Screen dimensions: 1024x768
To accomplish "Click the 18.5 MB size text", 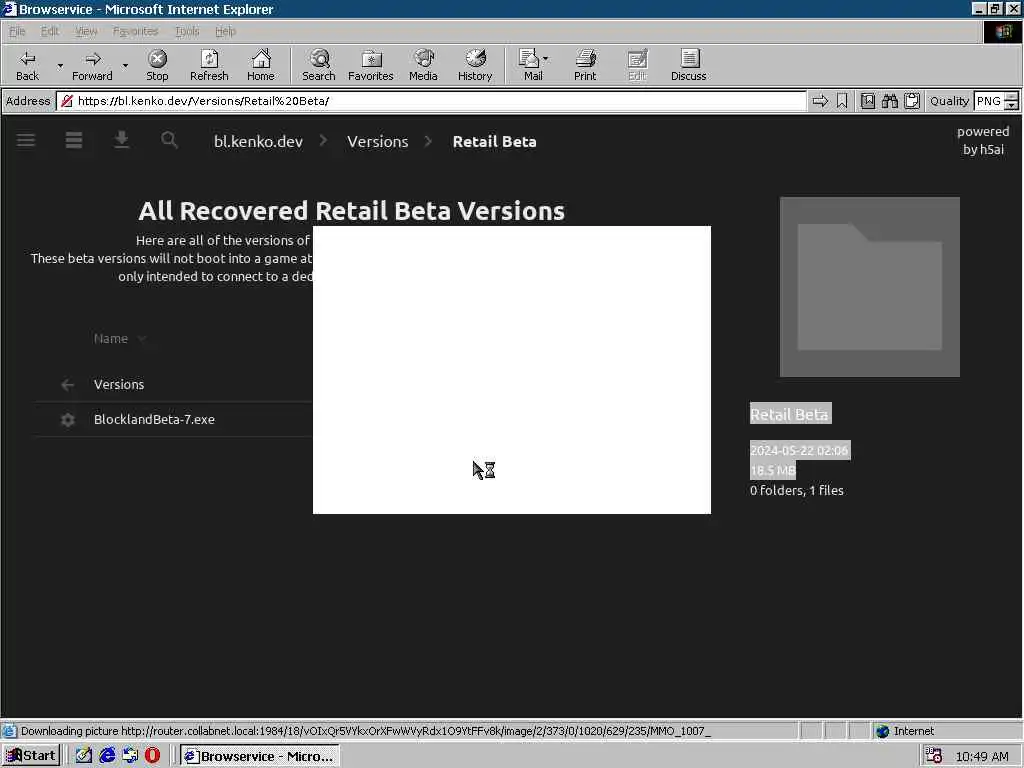I will click(773, 470).
